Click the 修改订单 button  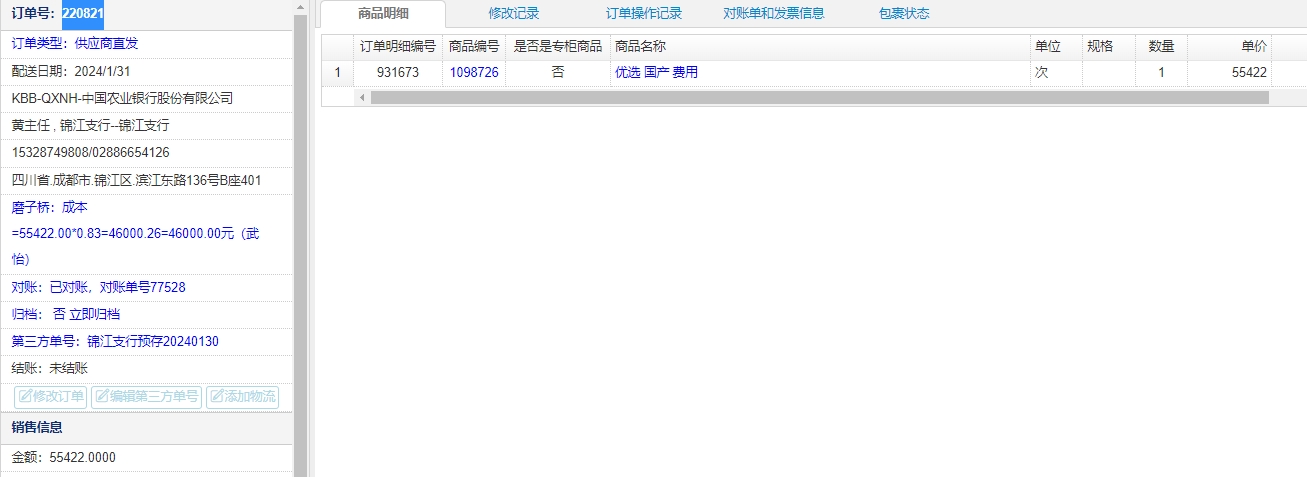click(51, 396)
